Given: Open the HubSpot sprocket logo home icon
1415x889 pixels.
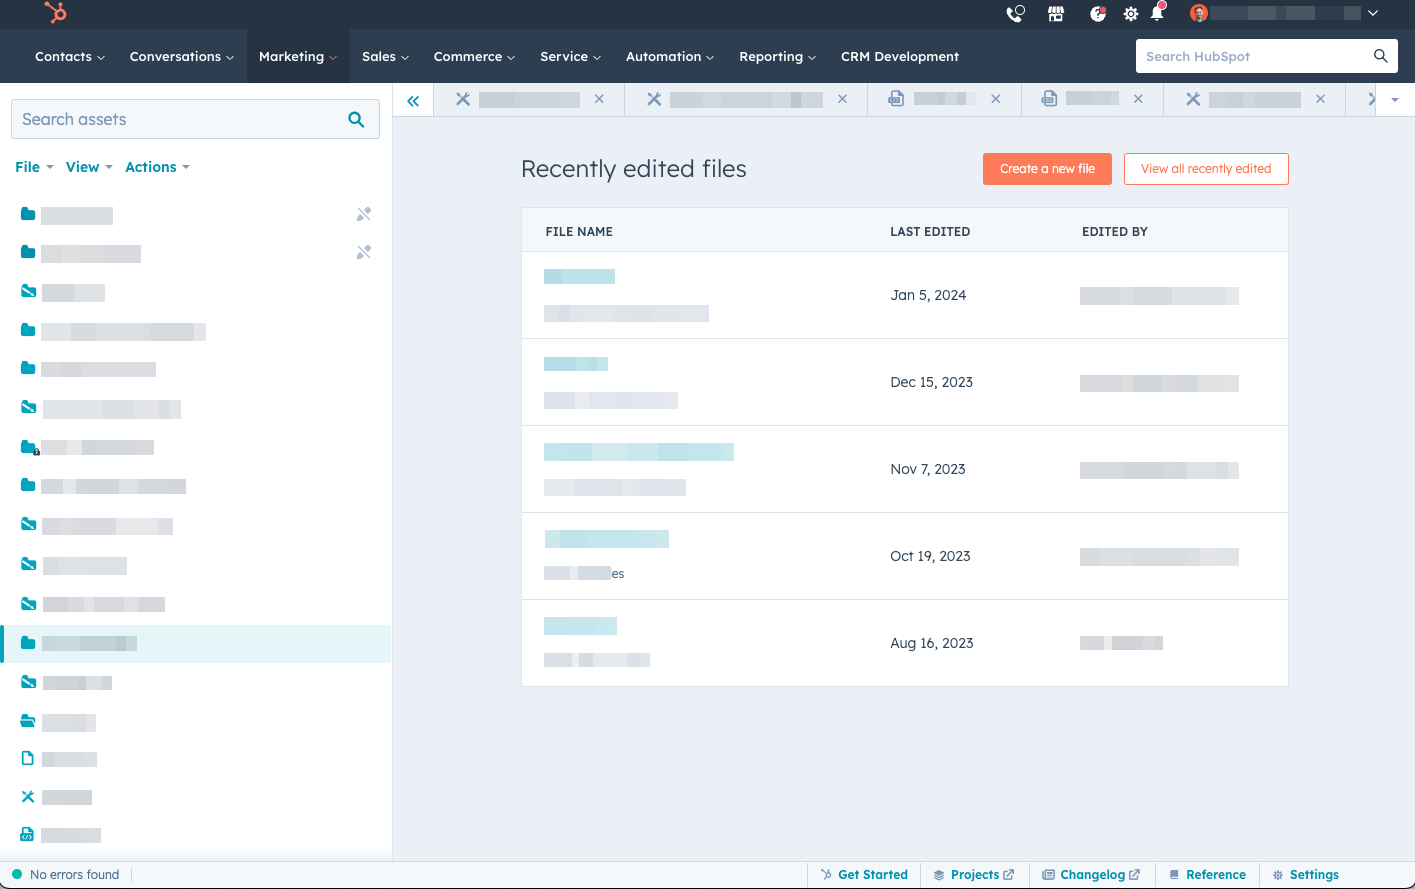Looking at the screenshot, I should [x=55, y=14].
